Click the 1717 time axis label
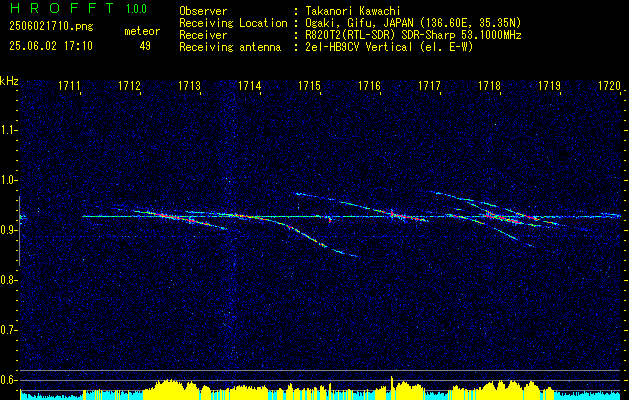Viewport: 629px width, 400px height. click(430, 86)
